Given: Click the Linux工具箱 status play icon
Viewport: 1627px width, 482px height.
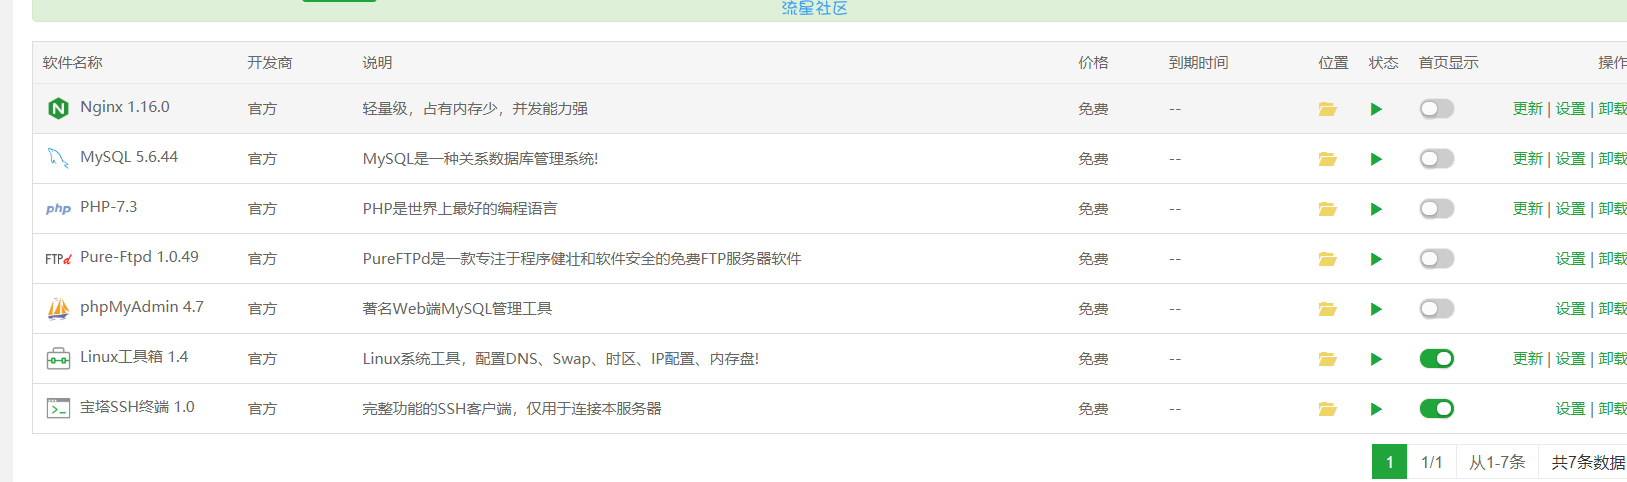Looking at the screenshot, I should click(1376, 359).
